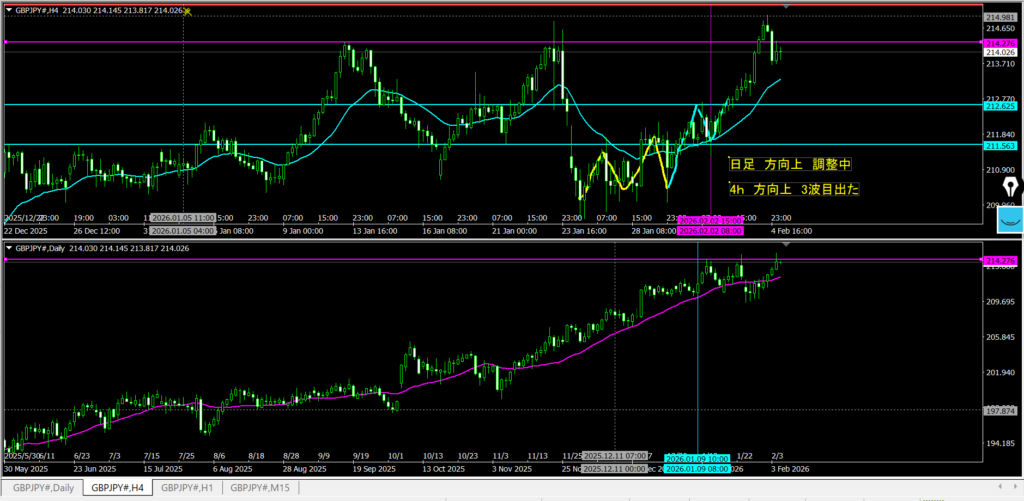The height and width of the screenshot is (501, 1024).
Task: Click the 197.874 price label on Daily chart
Action: click(1000, 409)
